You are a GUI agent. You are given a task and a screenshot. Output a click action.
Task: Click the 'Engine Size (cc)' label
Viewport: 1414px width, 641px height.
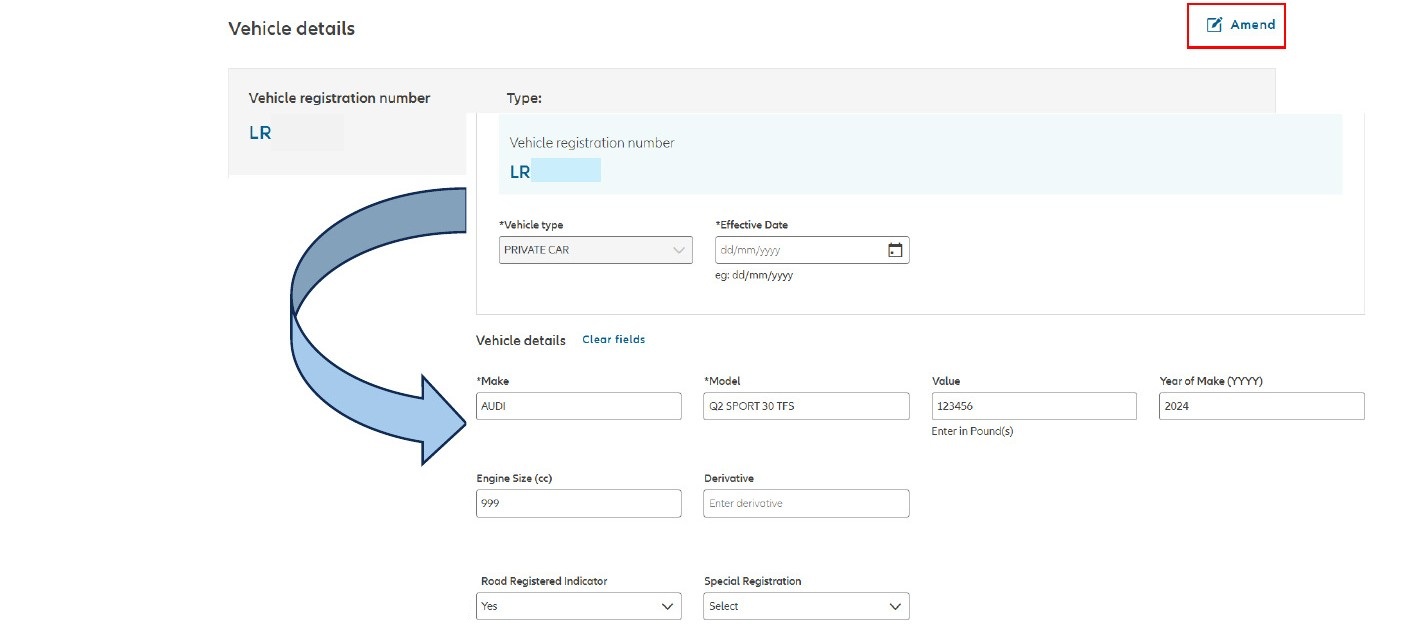[x=514, y=479]
